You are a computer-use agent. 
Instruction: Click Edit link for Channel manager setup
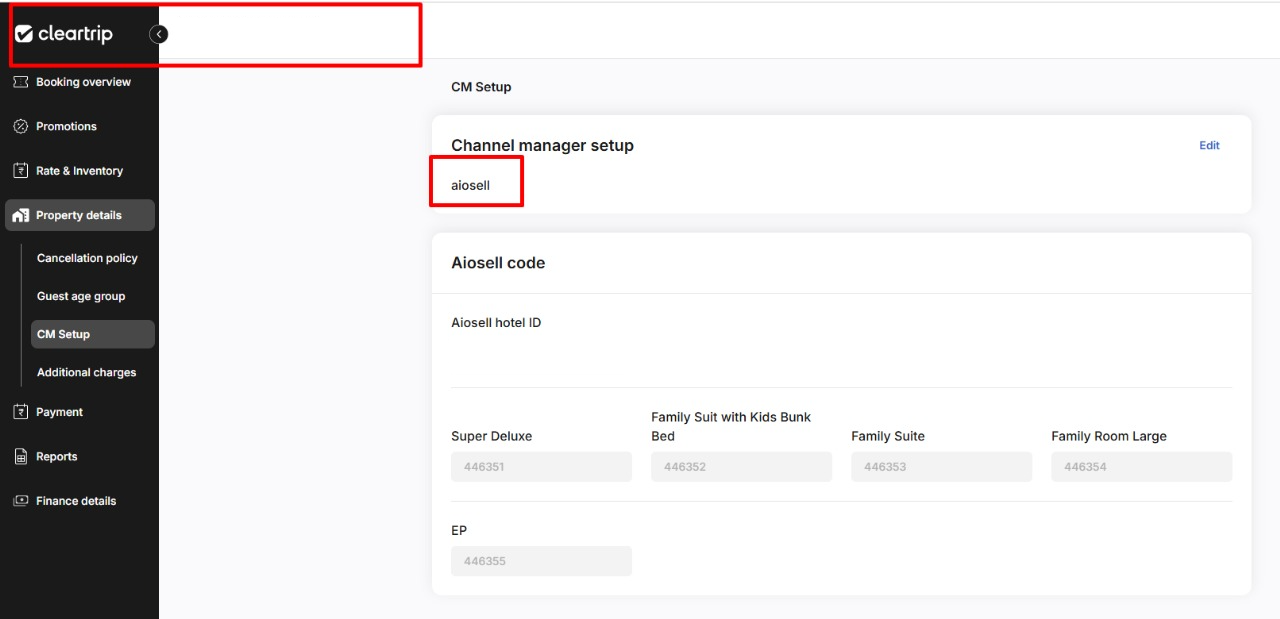(x=1209, y=145)
